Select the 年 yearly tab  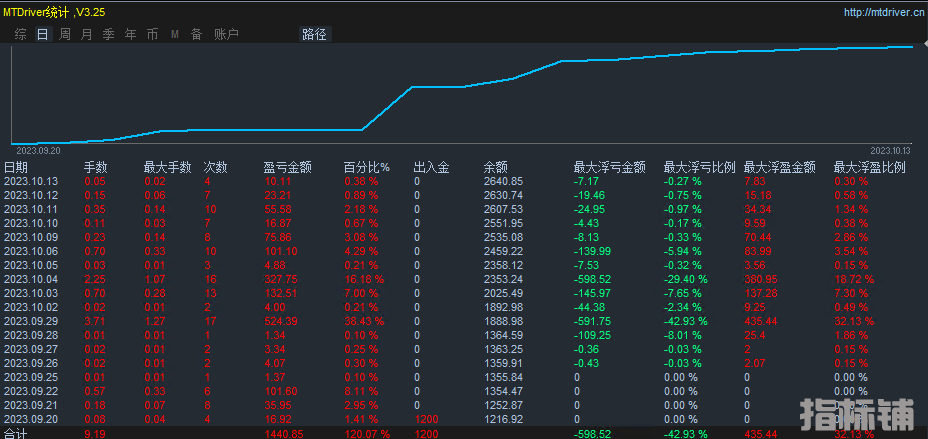130,34
